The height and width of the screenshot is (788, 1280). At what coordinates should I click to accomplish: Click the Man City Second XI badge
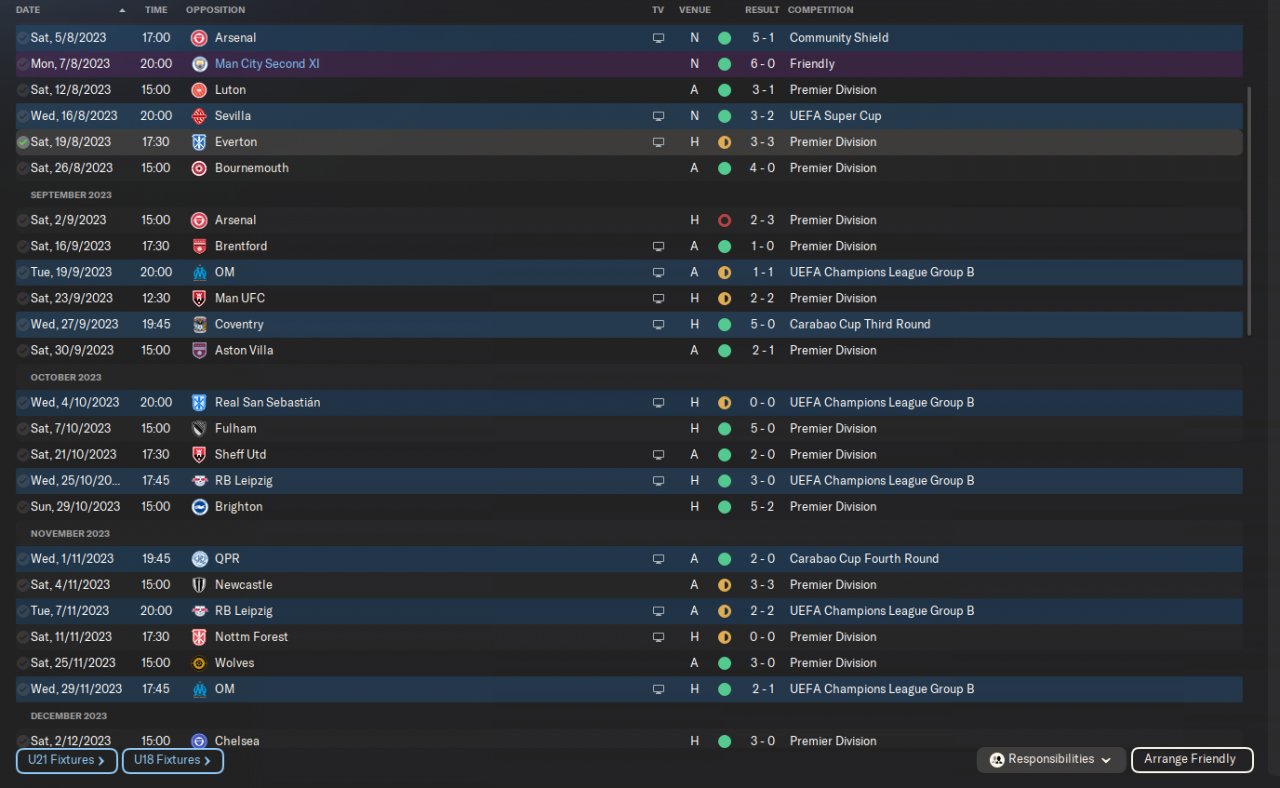click(x=199, y=64)
